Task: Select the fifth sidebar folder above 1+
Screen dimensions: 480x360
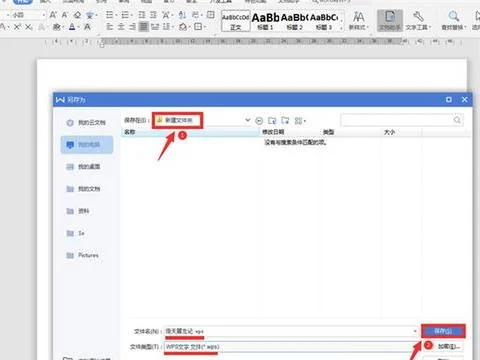Action: point(78,211)
